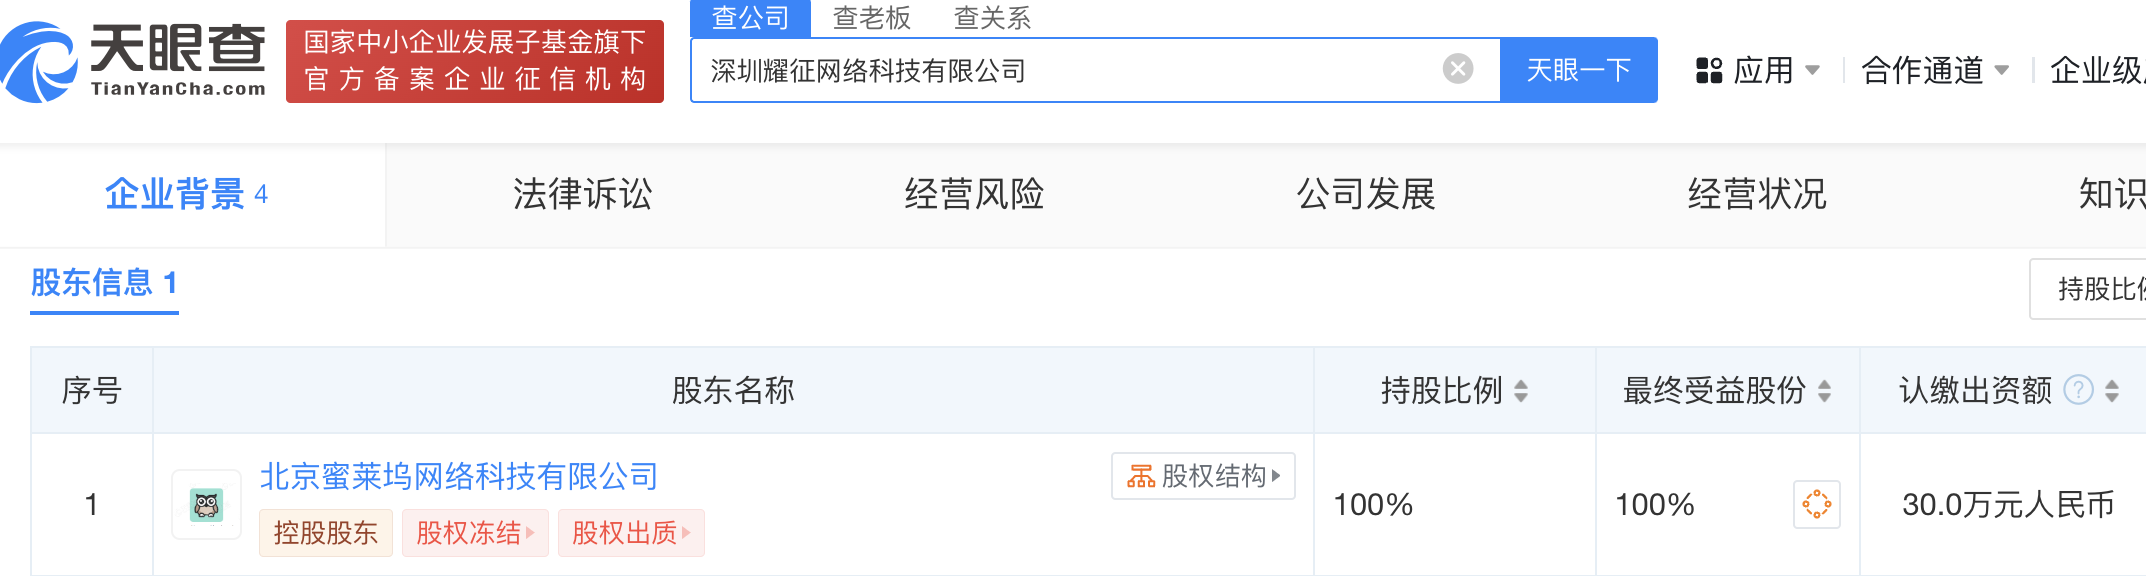Open the equity penetration target icon
Screen dimensions: 2146x576
pos(1816,504)
